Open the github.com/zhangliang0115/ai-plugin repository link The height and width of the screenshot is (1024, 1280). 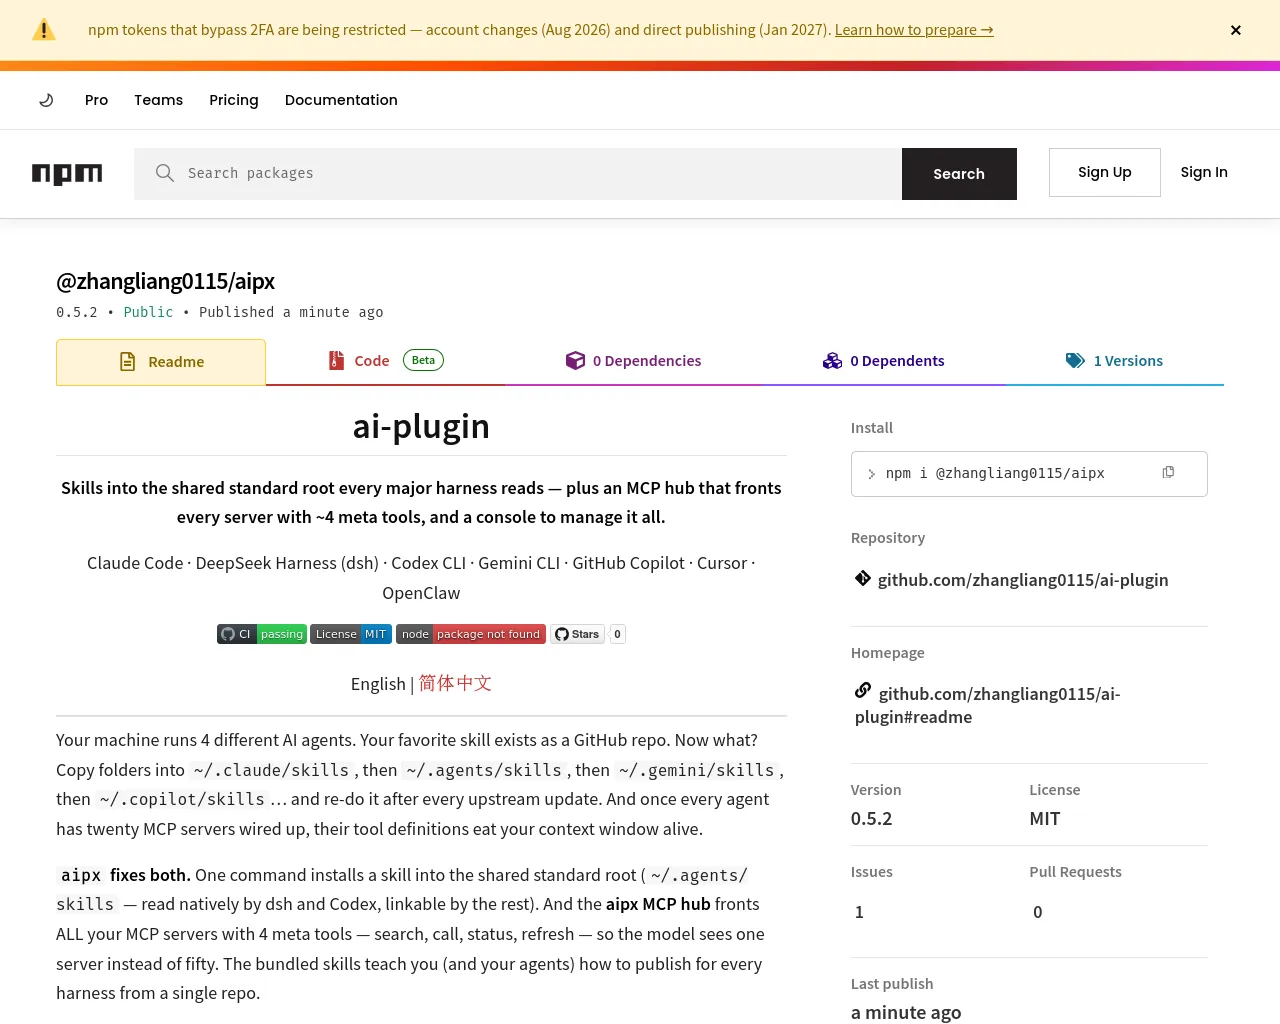point(1023,580)
